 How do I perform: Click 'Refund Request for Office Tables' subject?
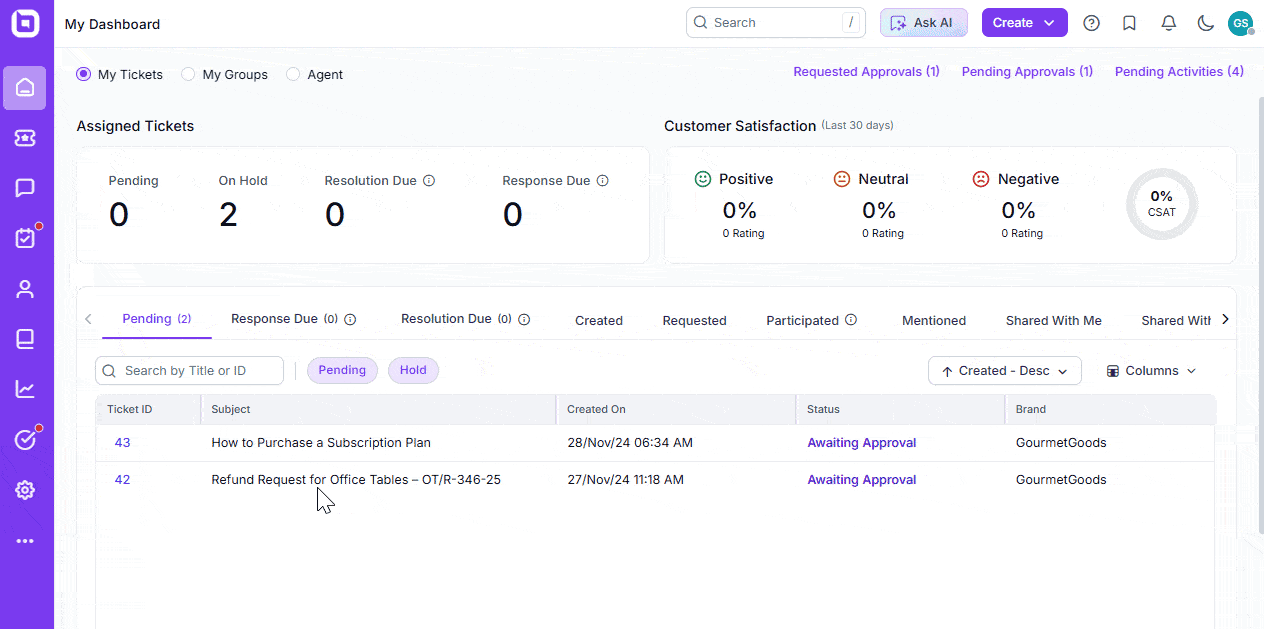[x=356, y=480]
